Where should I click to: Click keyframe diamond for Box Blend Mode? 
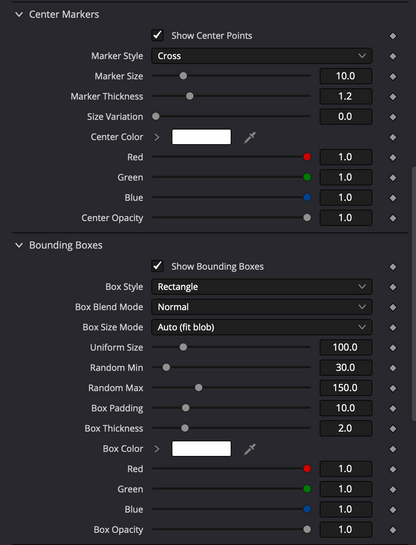point(393,307)
